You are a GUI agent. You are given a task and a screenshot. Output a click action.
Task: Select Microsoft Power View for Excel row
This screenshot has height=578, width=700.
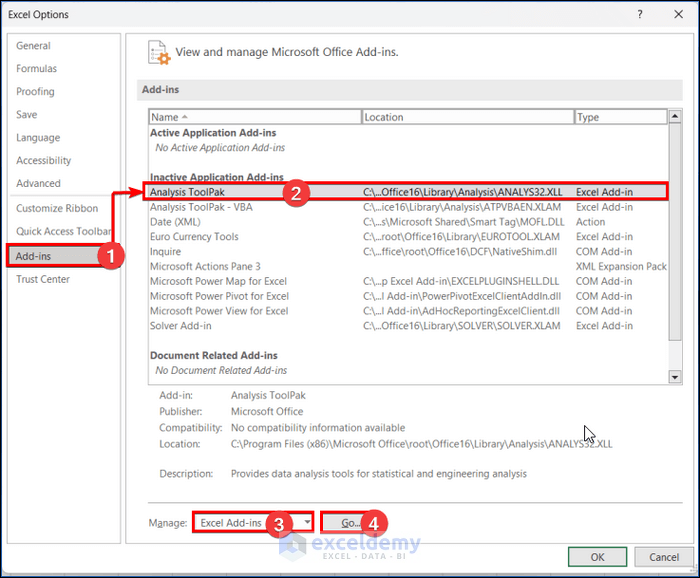pos(408,311)
